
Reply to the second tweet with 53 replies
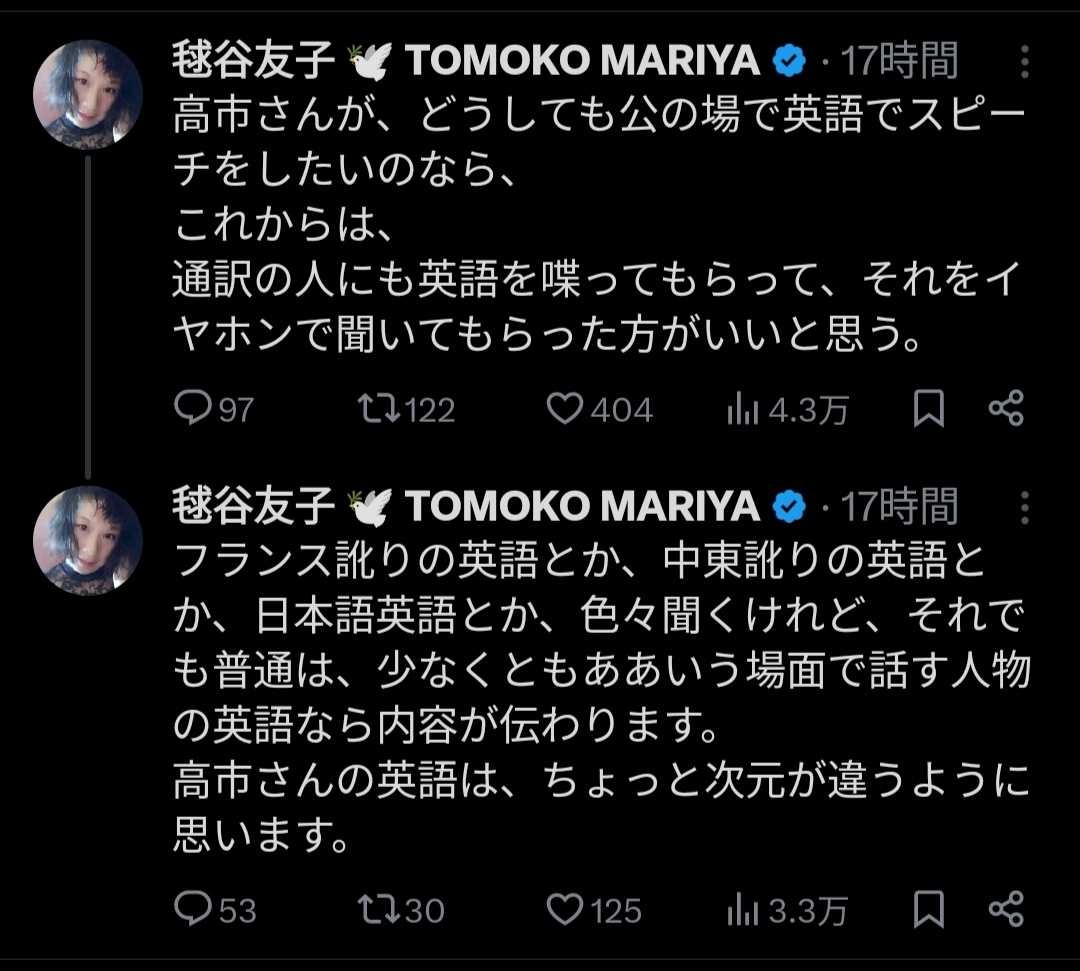191,909
